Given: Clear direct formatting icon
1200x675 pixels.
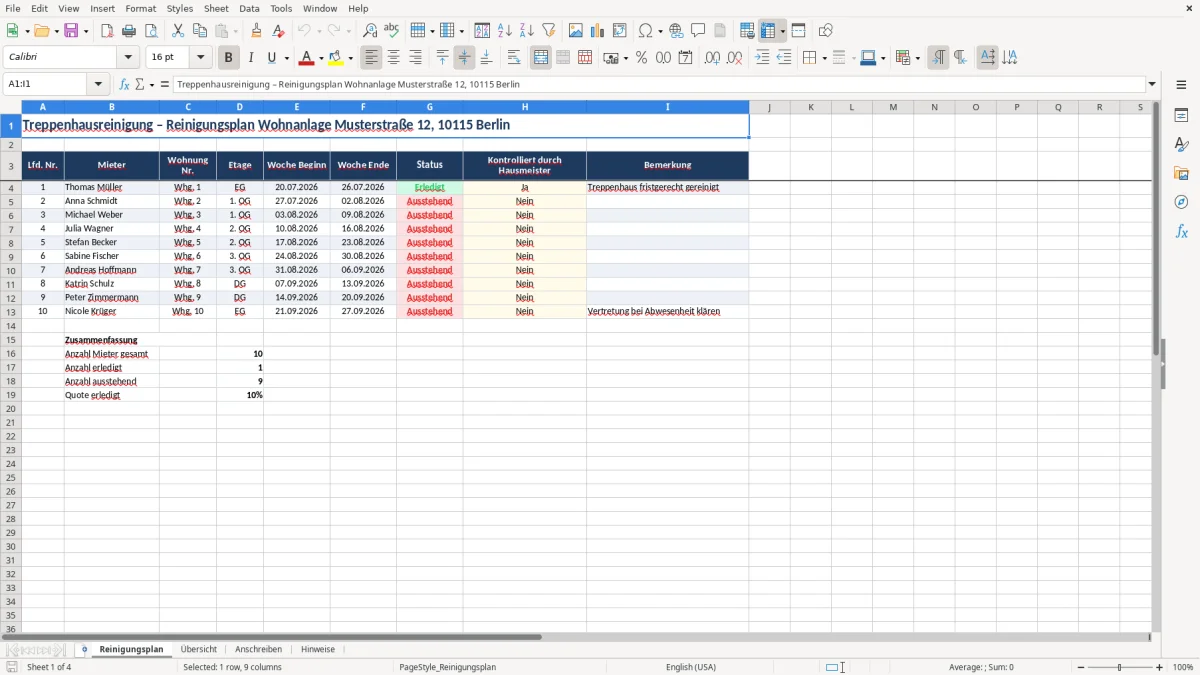Looking at the screenshot, I should click(279, 31).
